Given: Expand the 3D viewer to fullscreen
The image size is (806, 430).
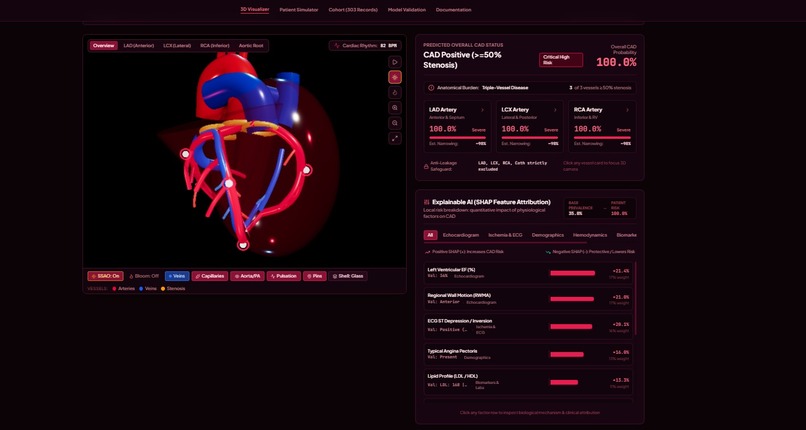Looking at the screenshot, I should (395, 138).
